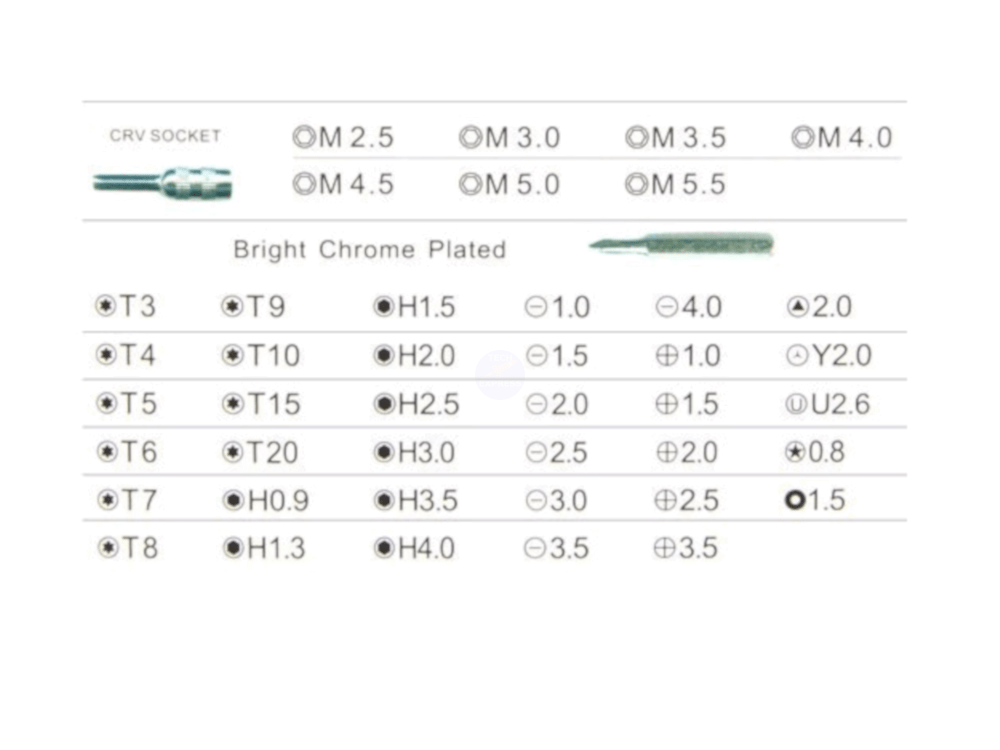Image resolution: width=1000 pixels, height=750 pixels.
Task: Click the hex symbol next to H1.5
Action: click(x=384, y=307)
